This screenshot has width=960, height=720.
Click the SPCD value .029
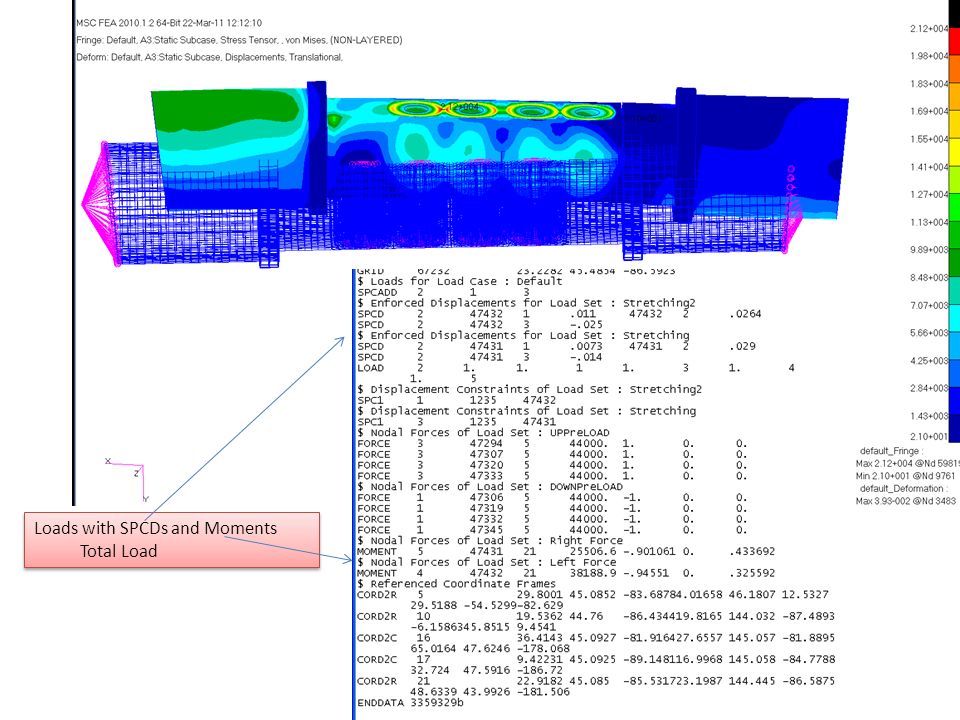click(x=742, y=347)
